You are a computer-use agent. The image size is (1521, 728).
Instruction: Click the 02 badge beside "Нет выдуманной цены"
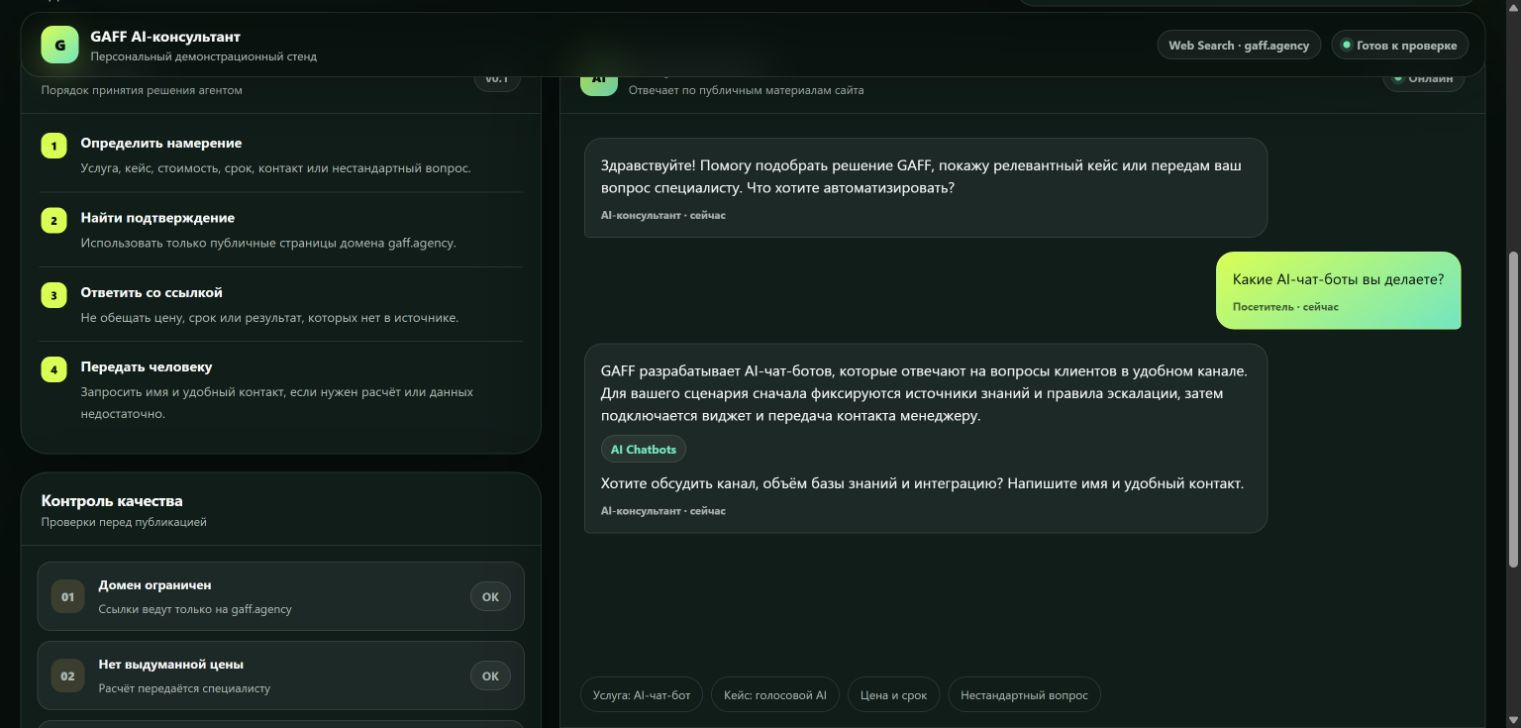click(68, 676)
